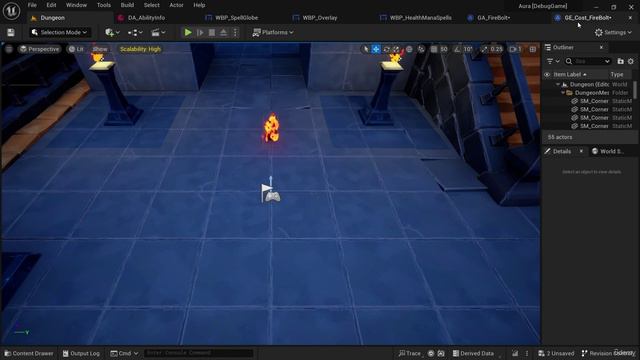This screenshot has width=640, height=360.
Task: Activate the Translate move tool in viewport
Action: [376, 49]
